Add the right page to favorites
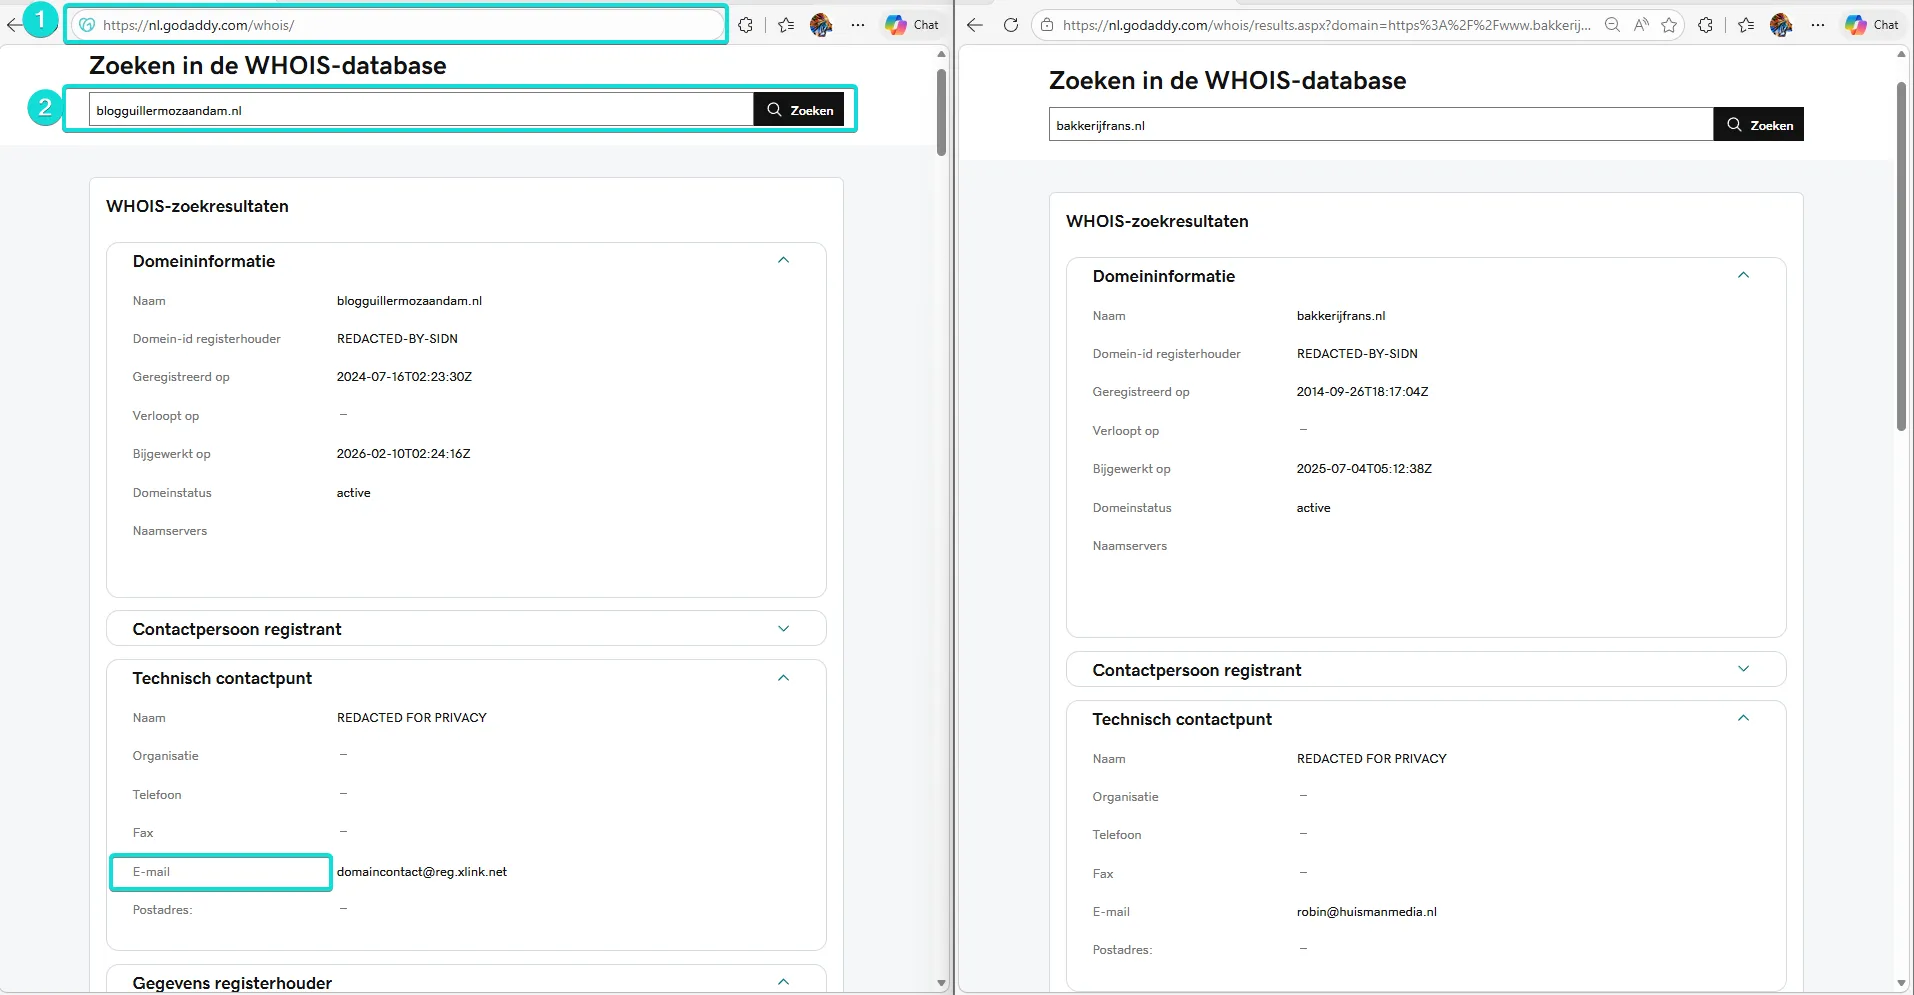The image size is (1914, 995). pyautogui.click(x=1669, y=24)
